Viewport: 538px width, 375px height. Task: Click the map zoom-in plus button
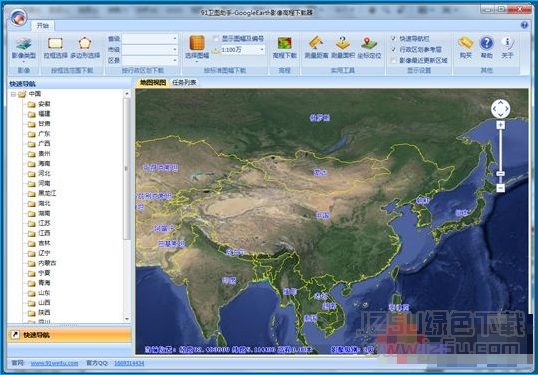(500, 125)
